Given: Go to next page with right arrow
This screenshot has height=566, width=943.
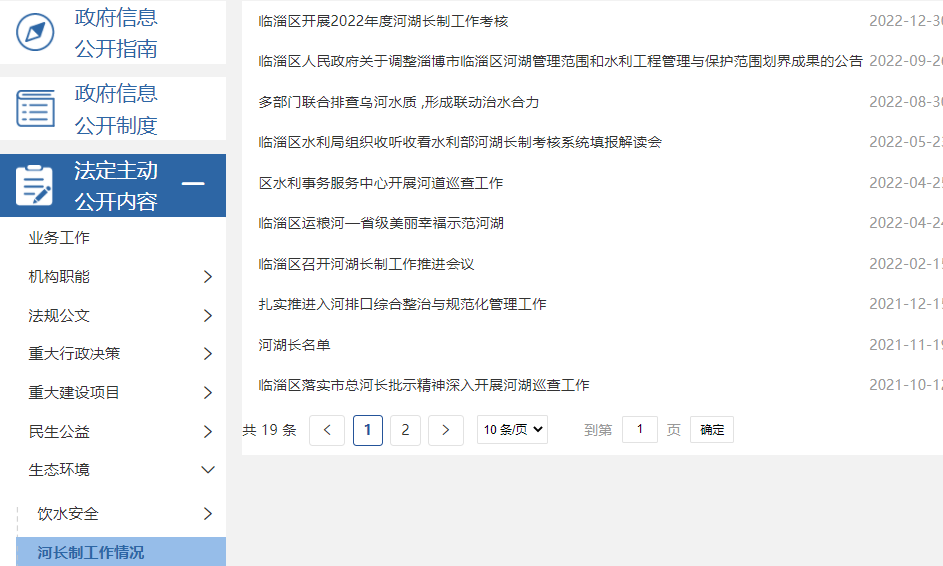Looking at the screenshot, I should pos(445,430).
